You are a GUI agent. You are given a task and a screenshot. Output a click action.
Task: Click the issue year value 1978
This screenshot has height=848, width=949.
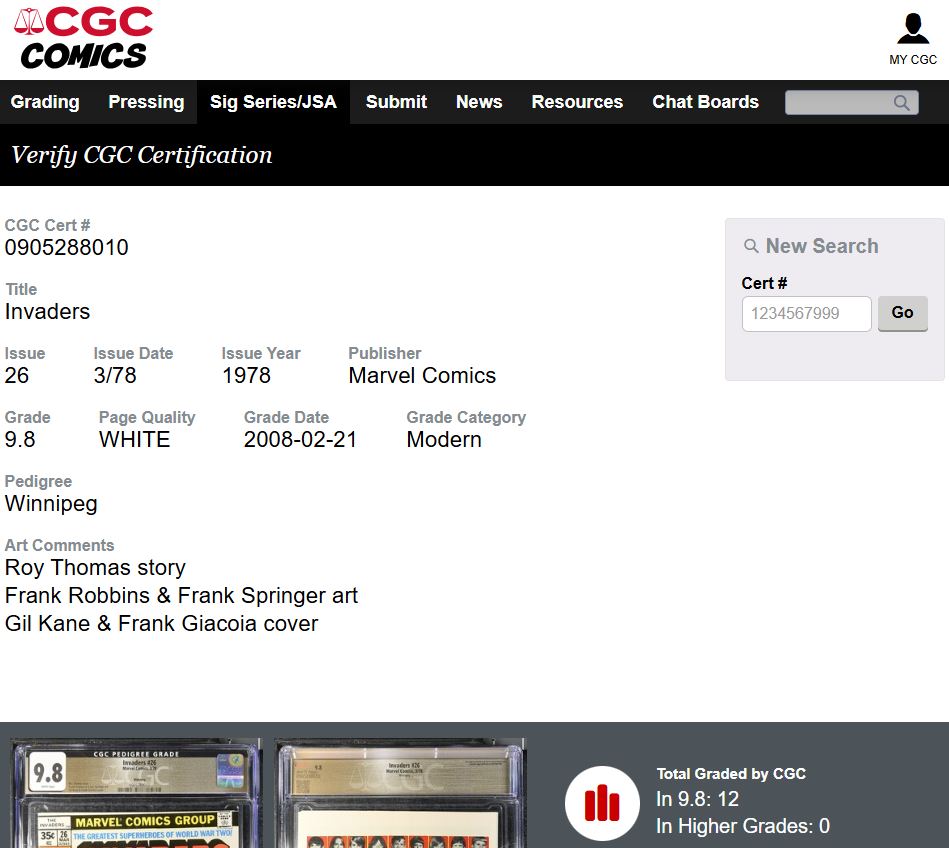pos(246,376)
